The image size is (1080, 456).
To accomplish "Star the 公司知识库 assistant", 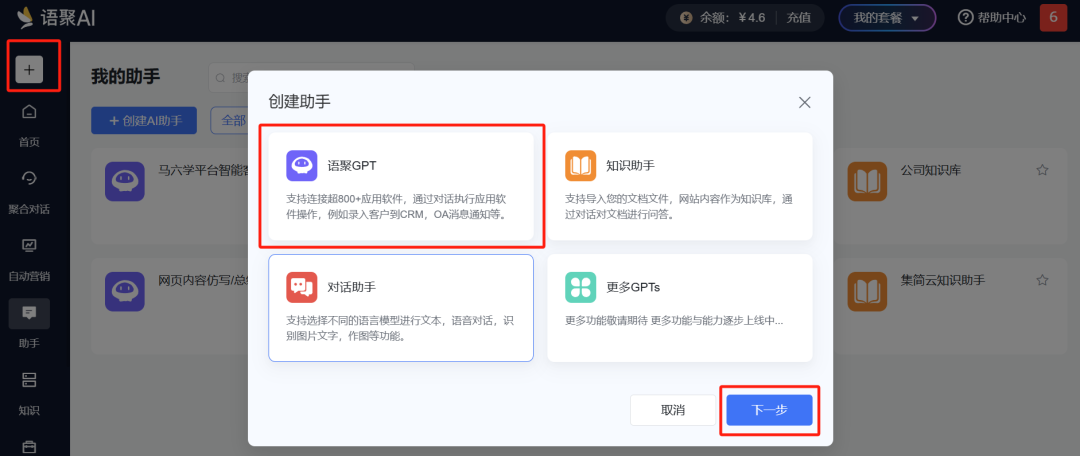I will (1042, 169).
